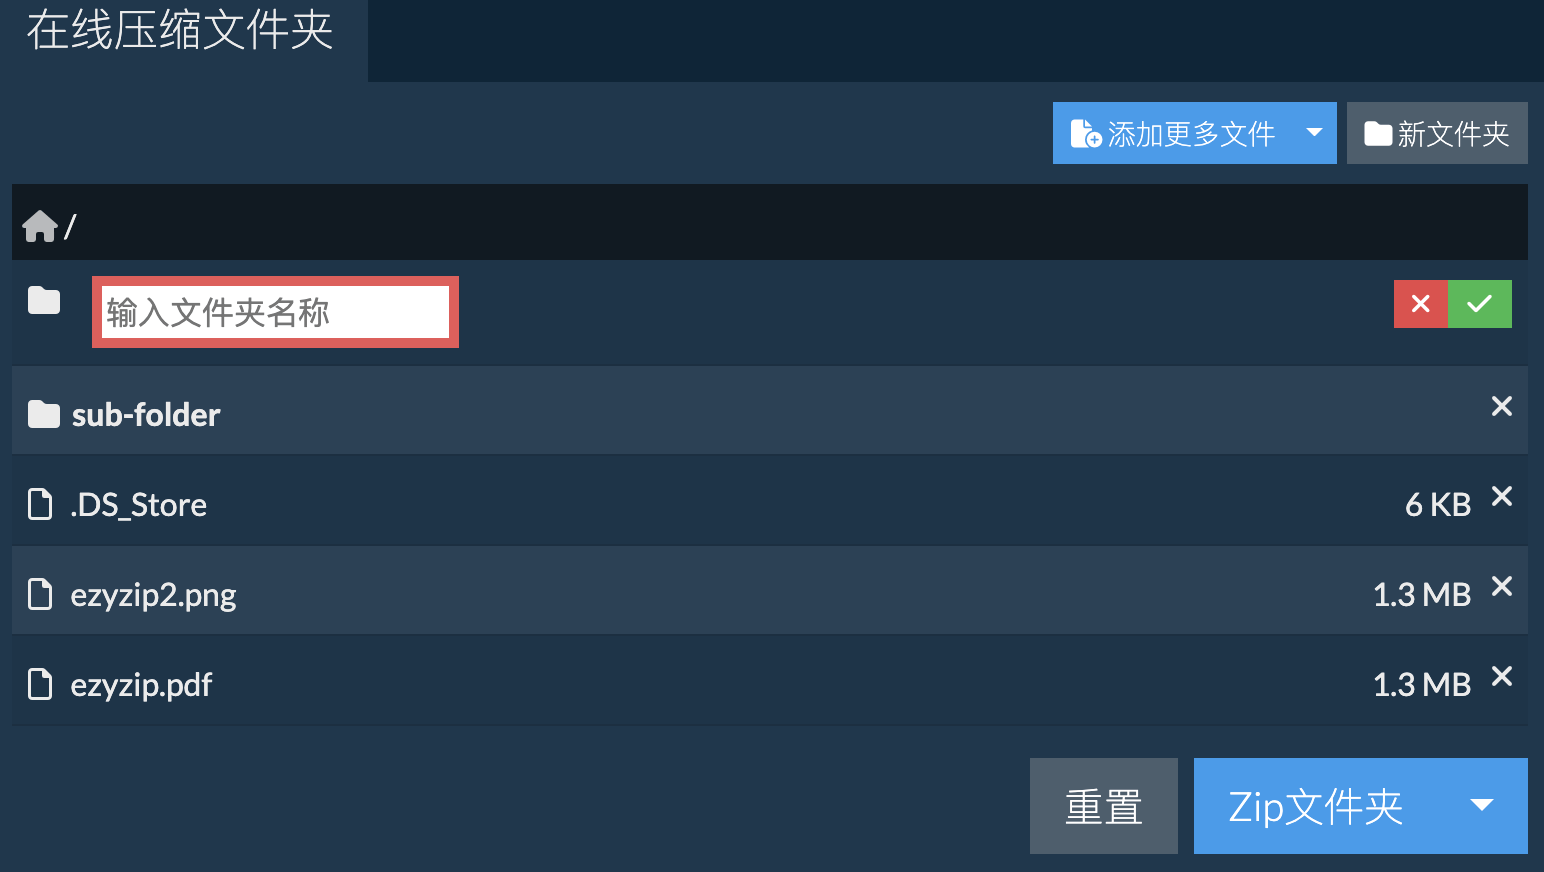
Task: Expand Zip文件夹 options dropdown arrow
Action: point(1481,806)
